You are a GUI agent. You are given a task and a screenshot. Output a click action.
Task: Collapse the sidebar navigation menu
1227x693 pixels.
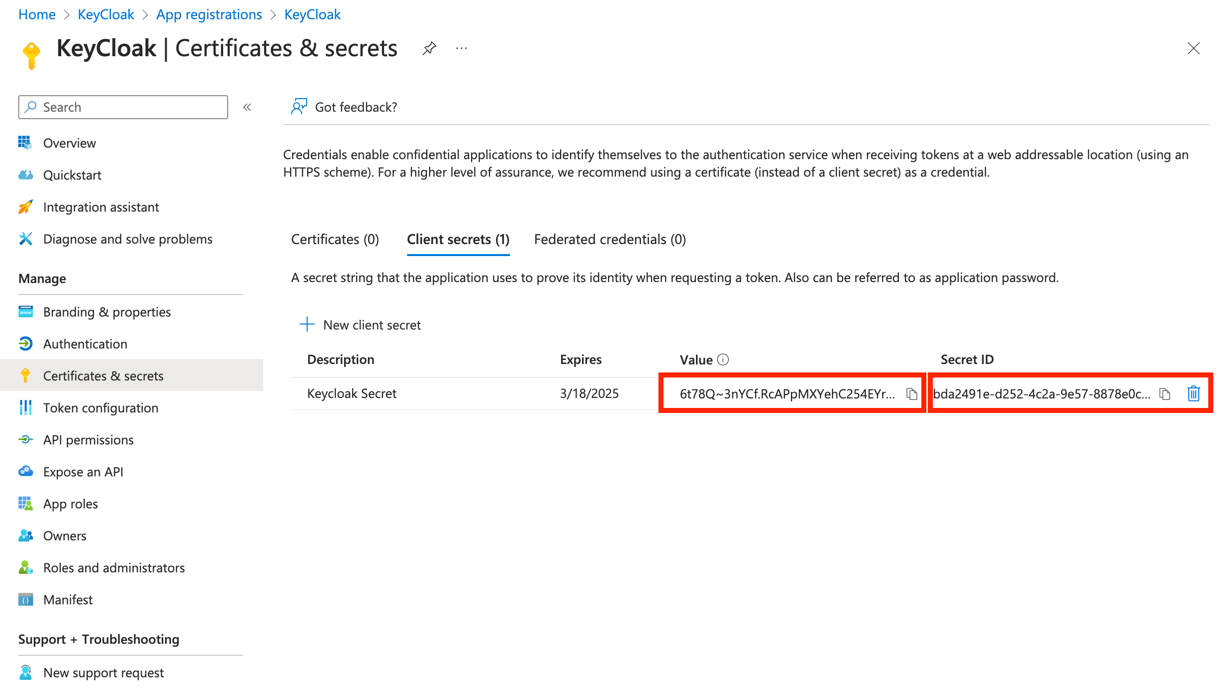(247, 107)
